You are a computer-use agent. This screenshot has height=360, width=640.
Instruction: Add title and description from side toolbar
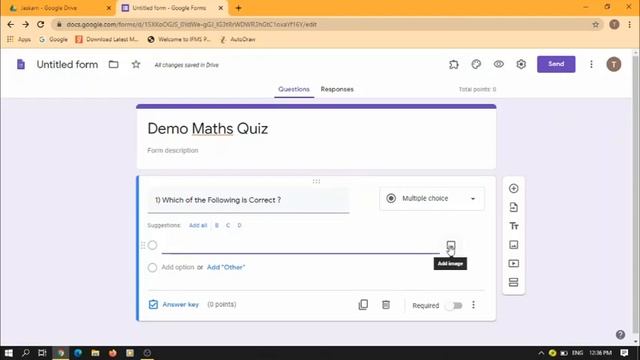[x=513, y=226]
